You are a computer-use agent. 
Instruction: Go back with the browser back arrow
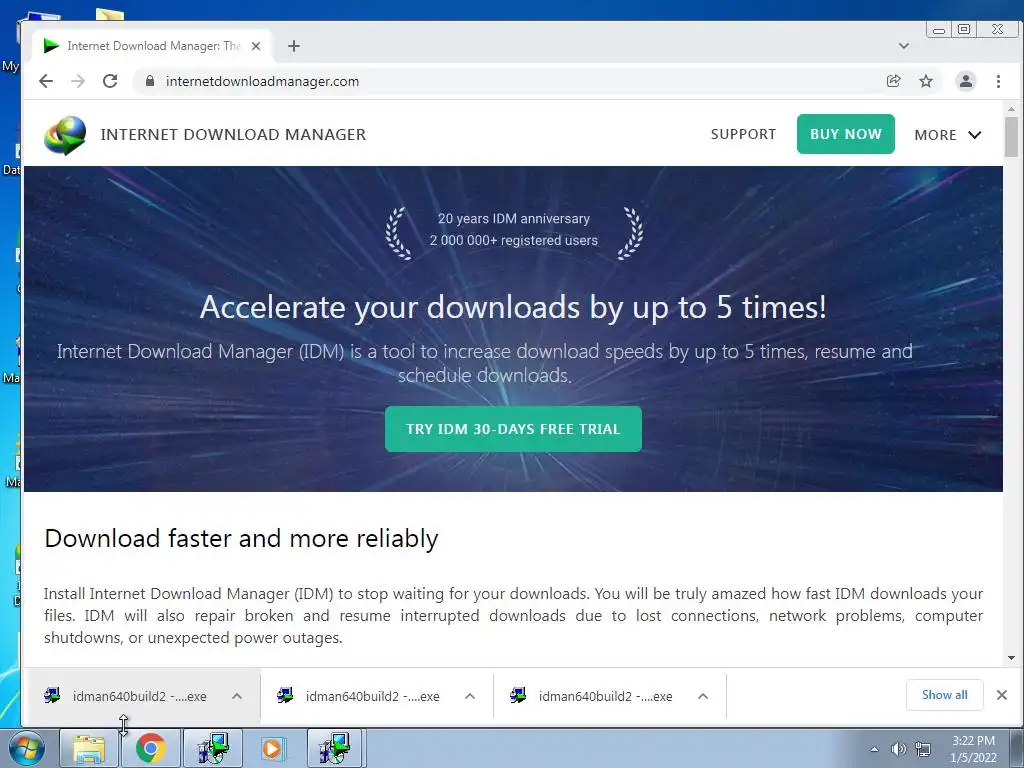click(46, 81)
